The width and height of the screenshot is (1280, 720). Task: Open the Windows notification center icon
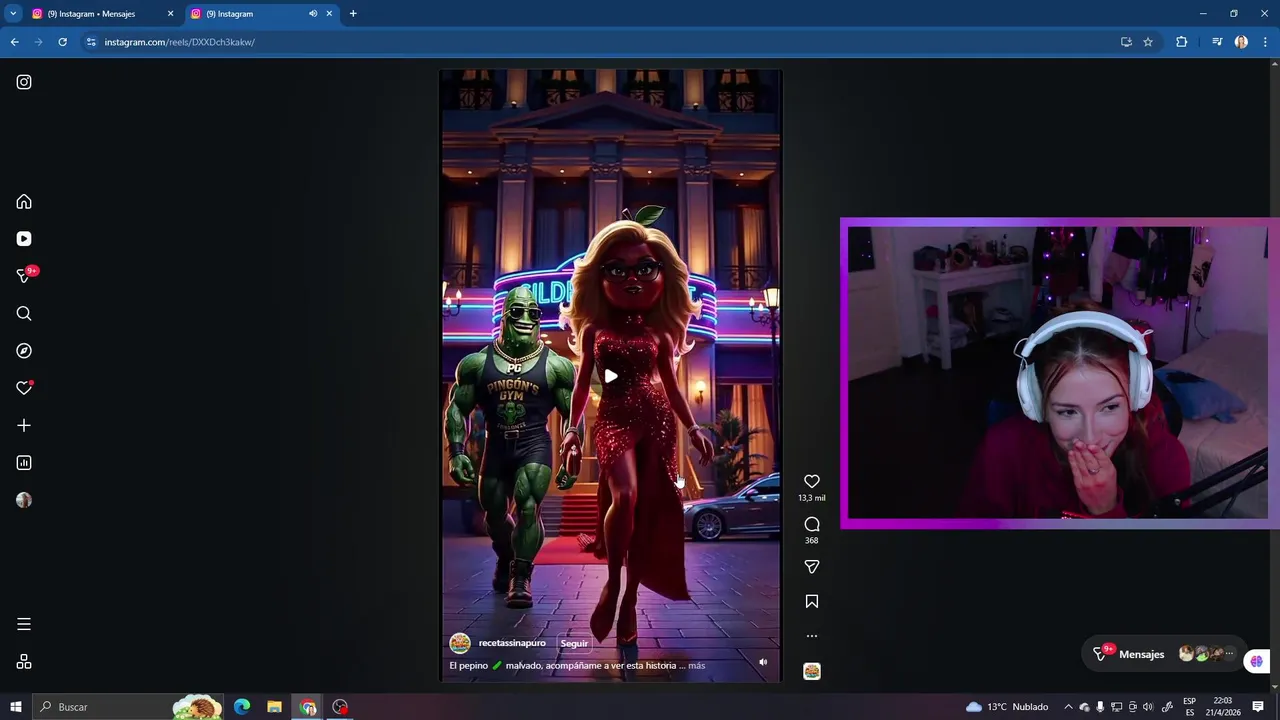1258,707
